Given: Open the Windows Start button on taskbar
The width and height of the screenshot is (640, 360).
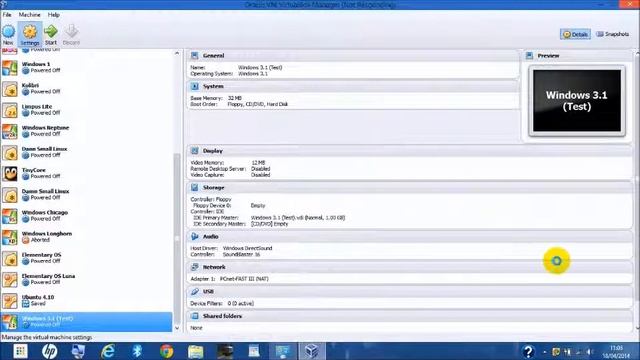Looking at the screenshot, I should [x=20, y=351].
